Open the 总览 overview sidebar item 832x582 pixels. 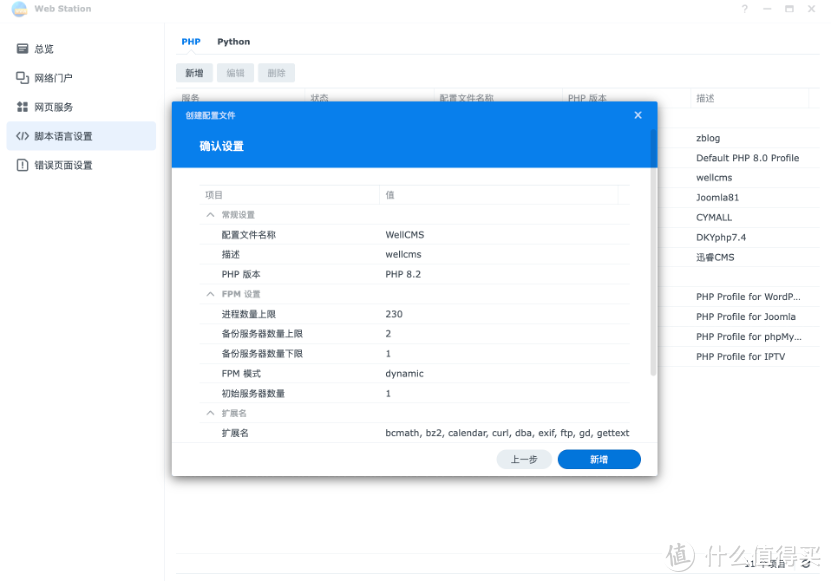point(81,49)
